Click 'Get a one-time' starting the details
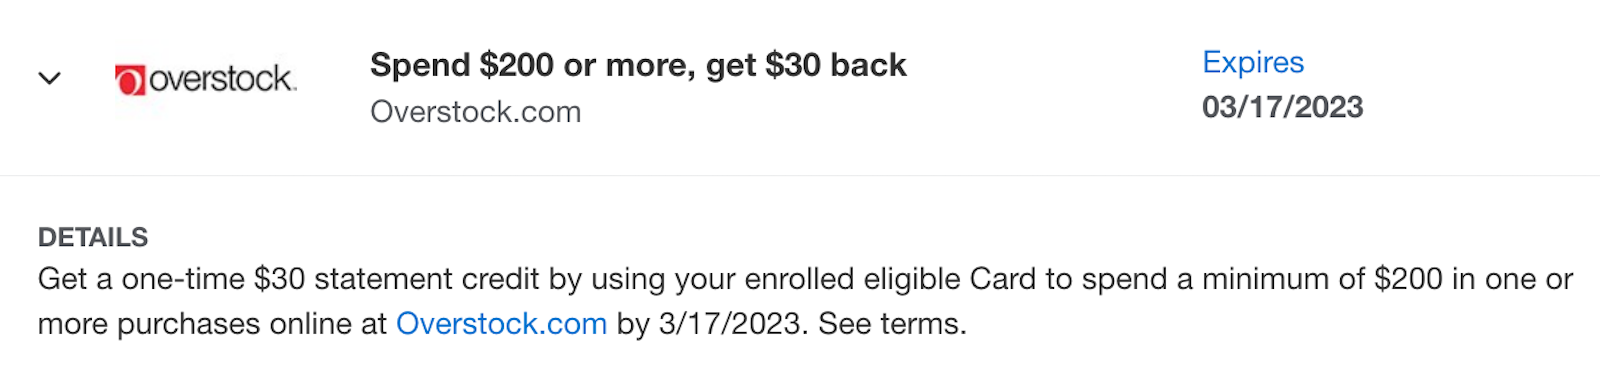 pyautogui.click(x=141, y=279)
